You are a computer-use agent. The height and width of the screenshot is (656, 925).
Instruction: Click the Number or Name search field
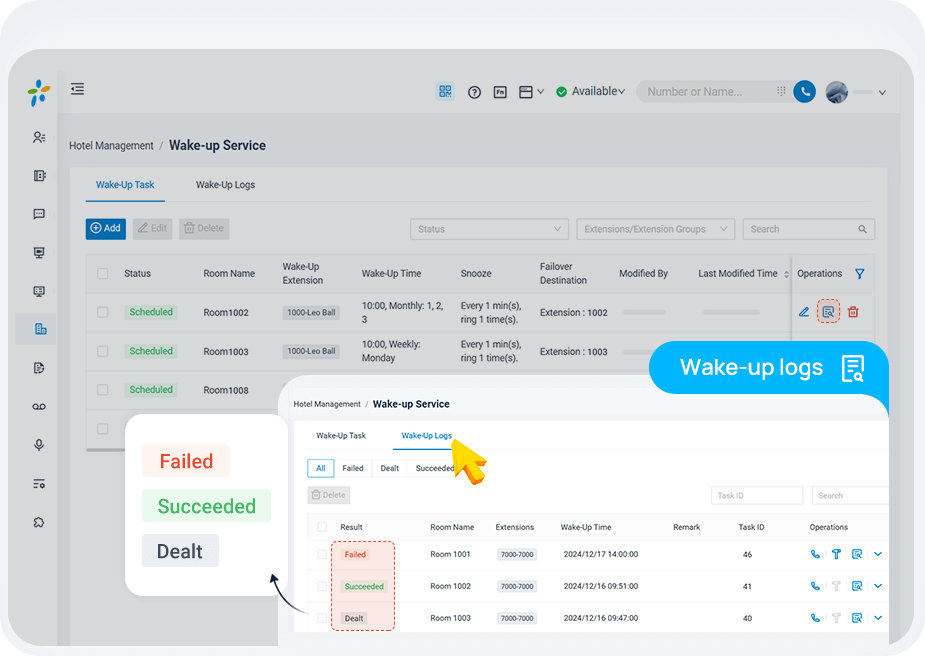coord(708,92)
